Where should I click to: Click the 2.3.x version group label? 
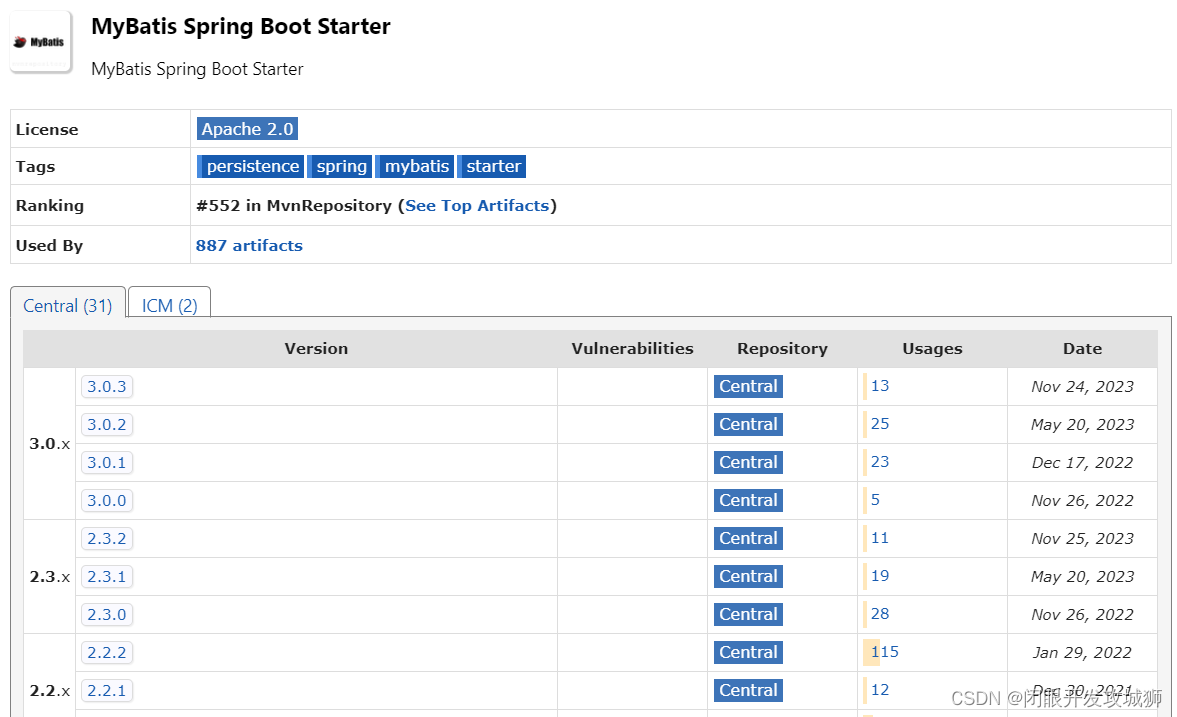50,577
